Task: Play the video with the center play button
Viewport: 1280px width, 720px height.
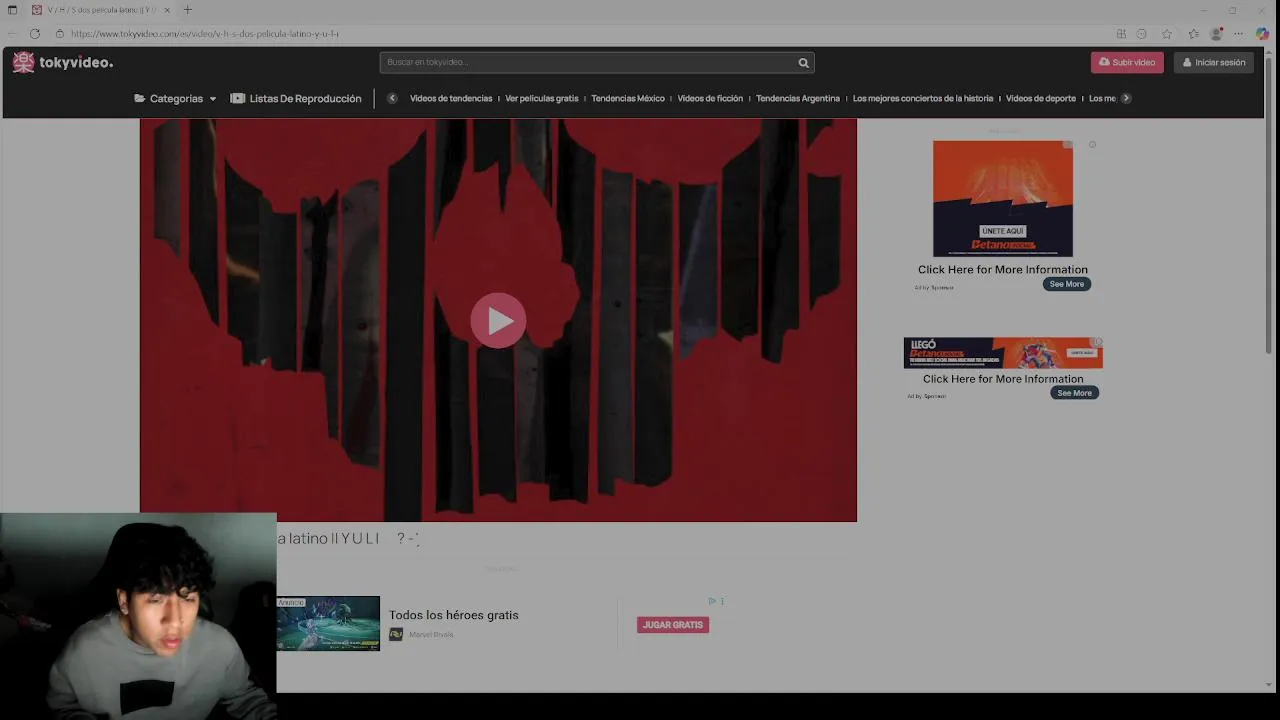Action: coord(498,320)
